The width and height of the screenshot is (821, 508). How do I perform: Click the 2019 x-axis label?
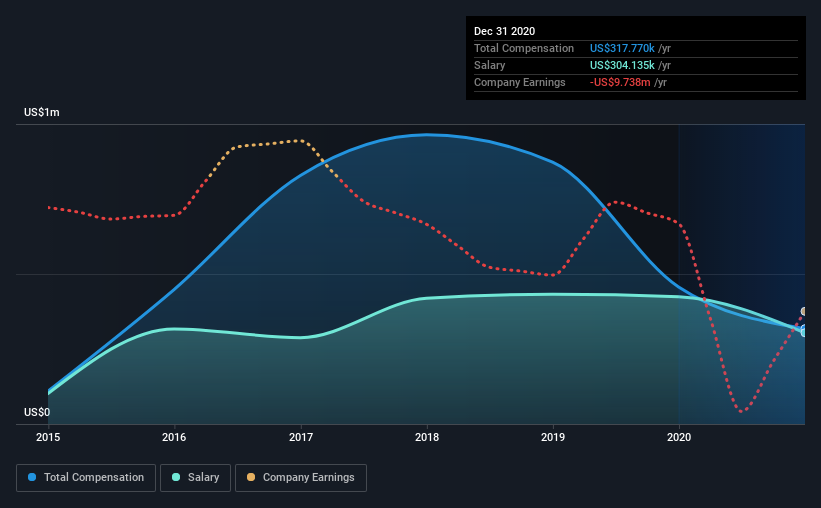[x=553, y=437]
